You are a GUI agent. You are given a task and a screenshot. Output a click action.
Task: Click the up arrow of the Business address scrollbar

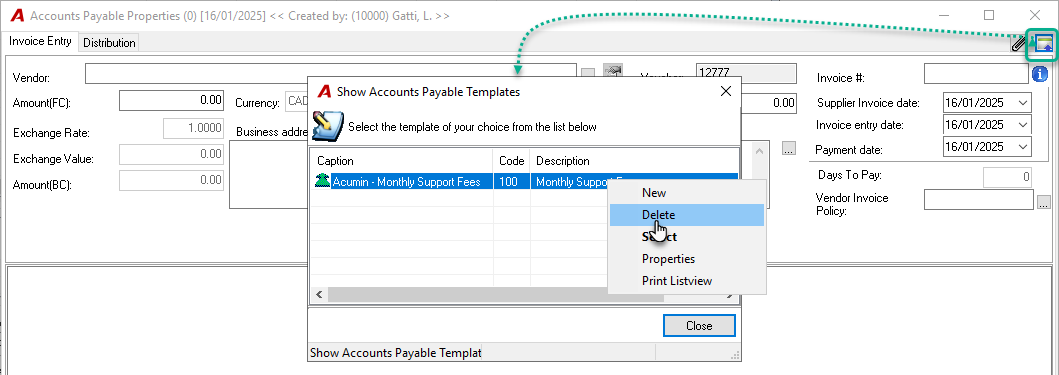pyautogui.click(x=761, y=150)
